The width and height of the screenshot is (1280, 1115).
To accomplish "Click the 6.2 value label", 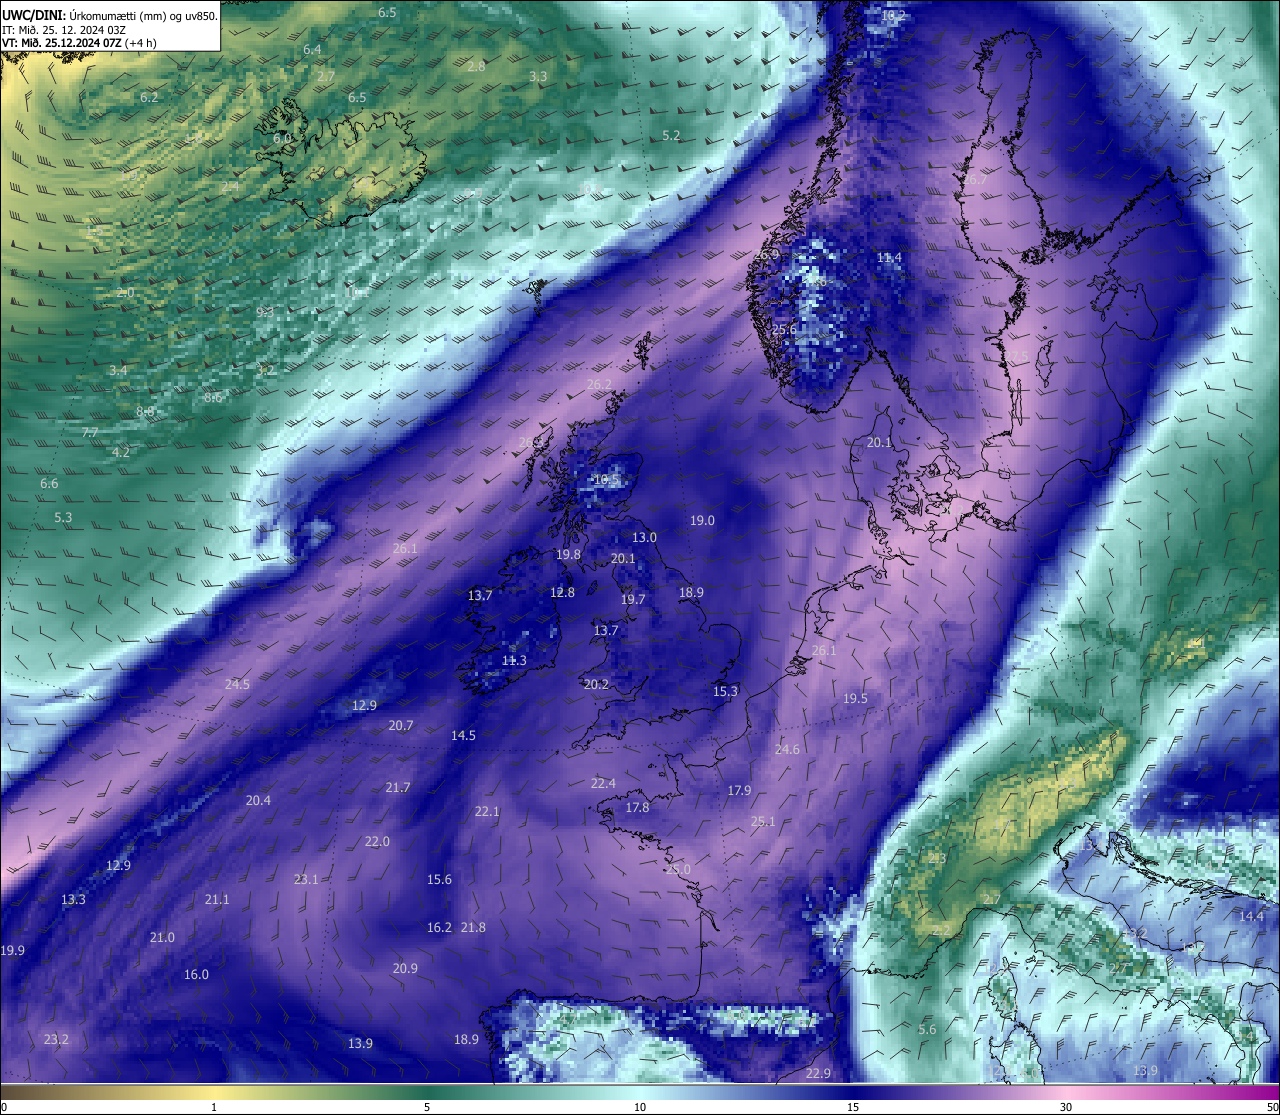I will point(149,97).
